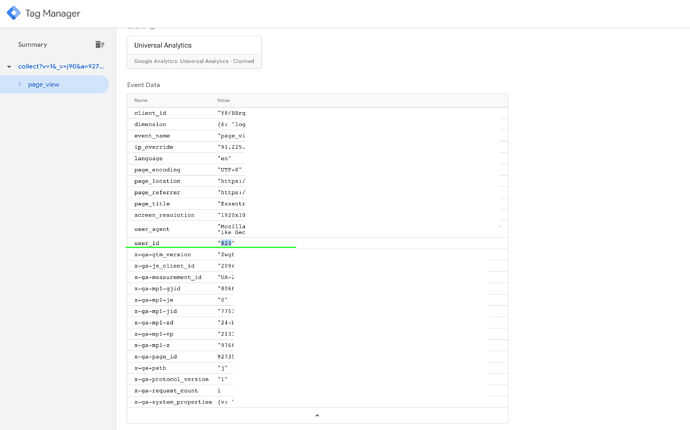Select the user_agent row name
690x430 pixels.
[152, 229]
